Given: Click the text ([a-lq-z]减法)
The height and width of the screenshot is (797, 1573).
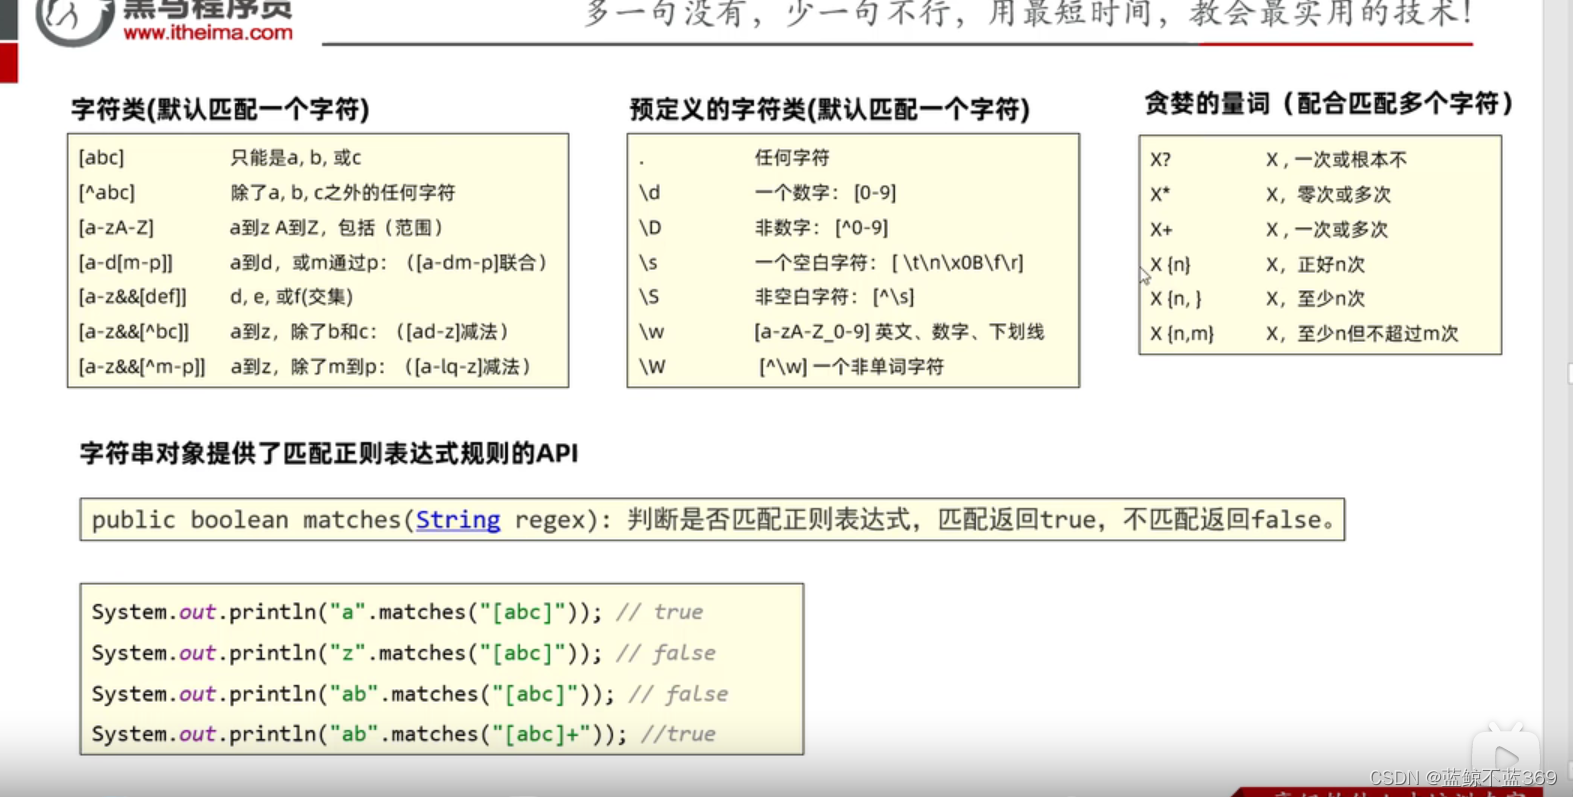Looking at the screenshot, I should pyautogui.click(x=469, y=366).
